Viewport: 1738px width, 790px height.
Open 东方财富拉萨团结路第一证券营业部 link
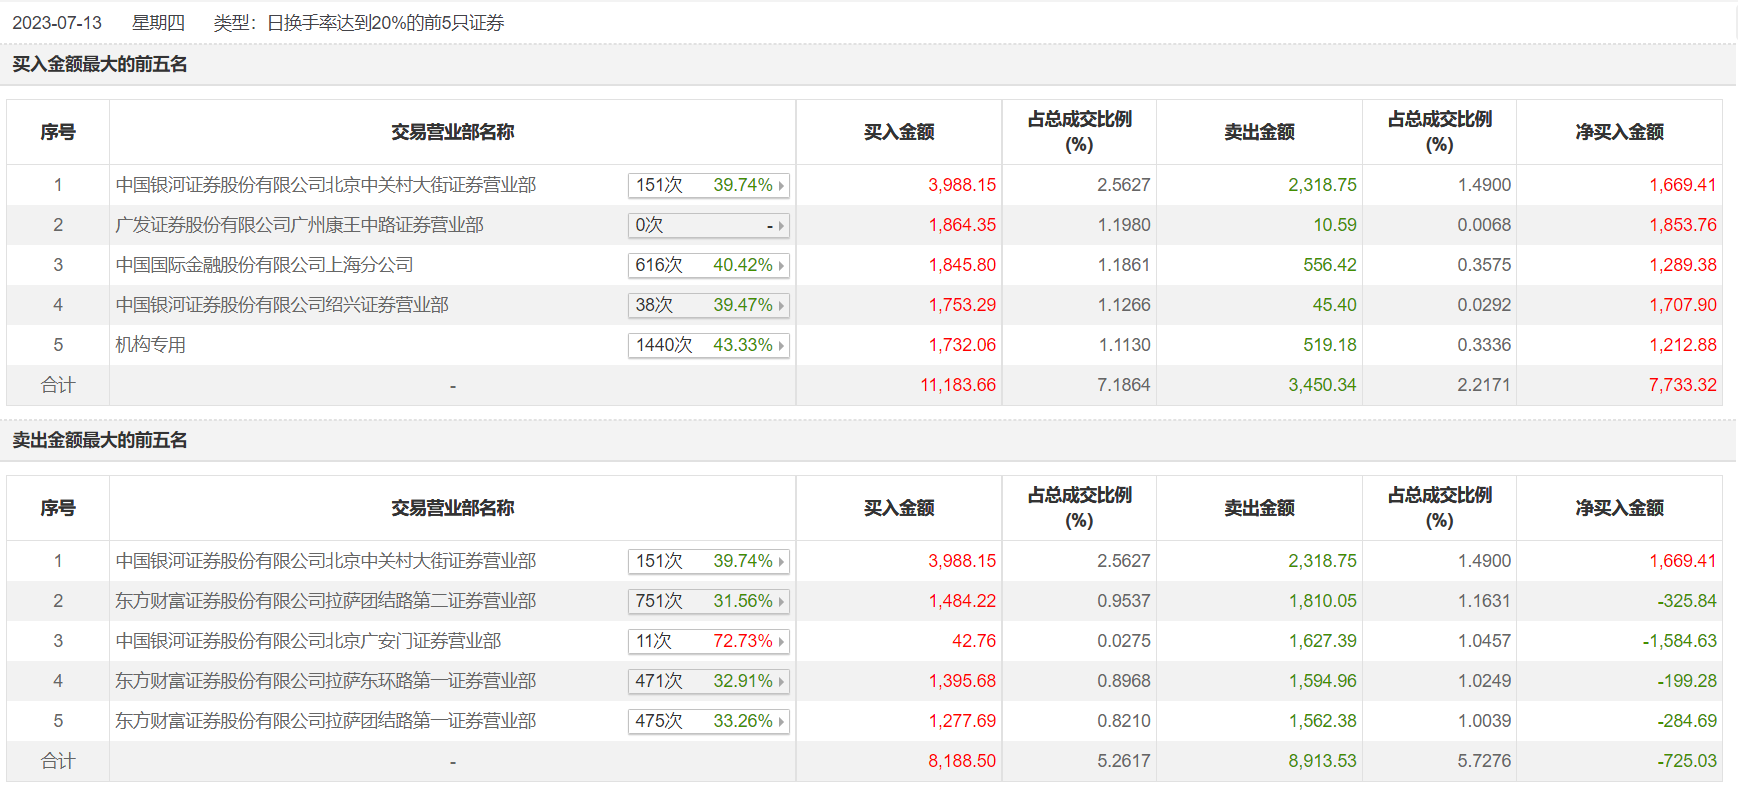(325, 721)
